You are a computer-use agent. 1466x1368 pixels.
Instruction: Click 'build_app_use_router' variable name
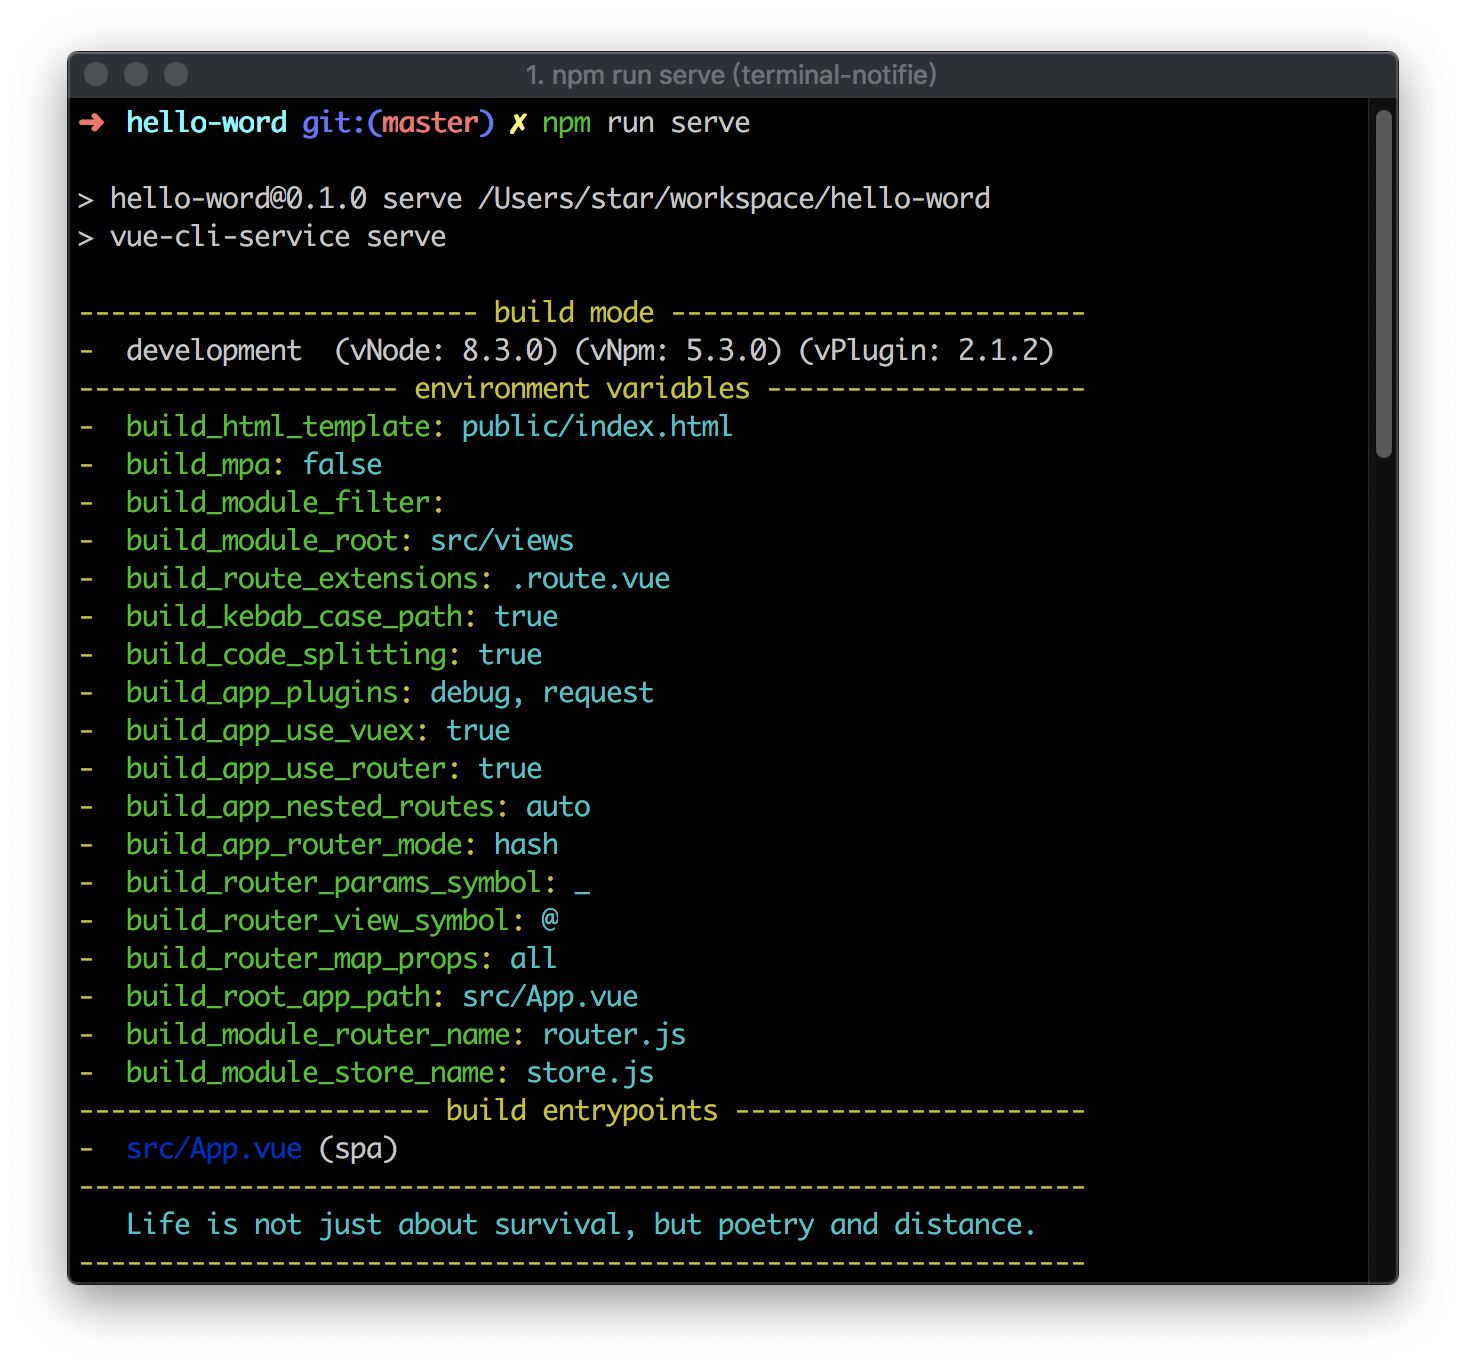point(286,769)
